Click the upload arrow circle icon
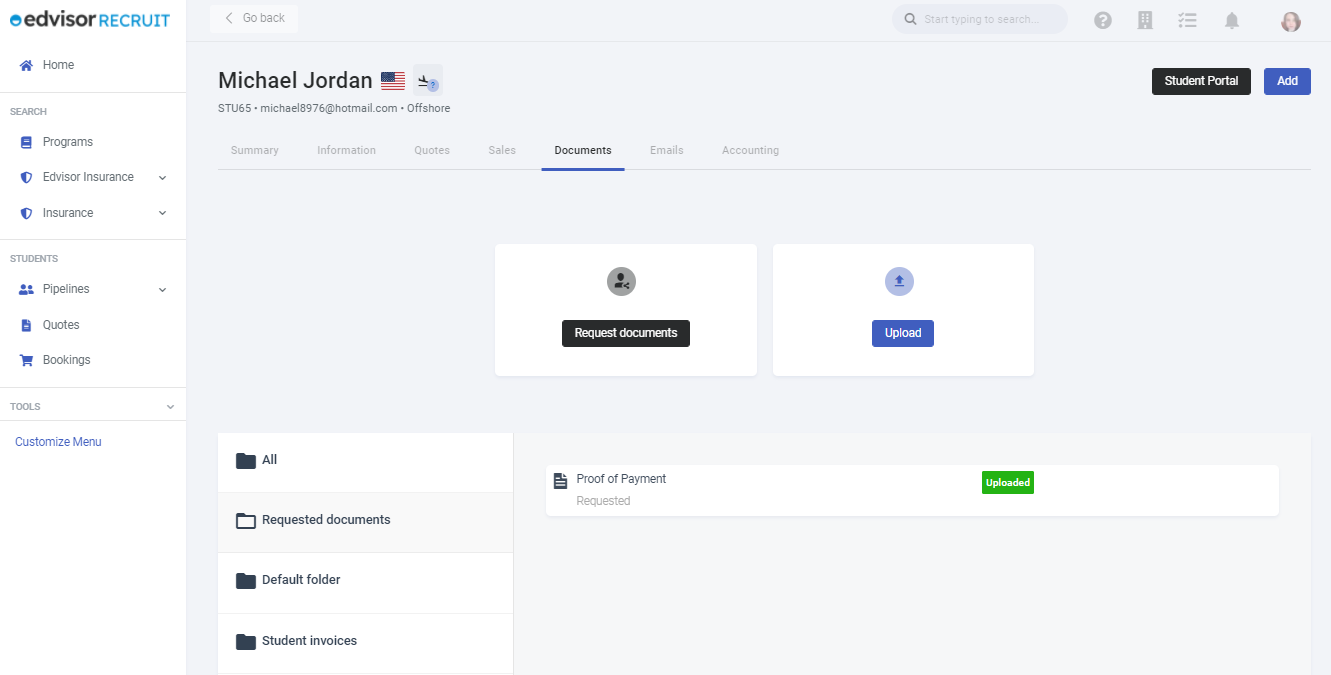Viewport: 1331px width, 675px height. click(899, 282)
